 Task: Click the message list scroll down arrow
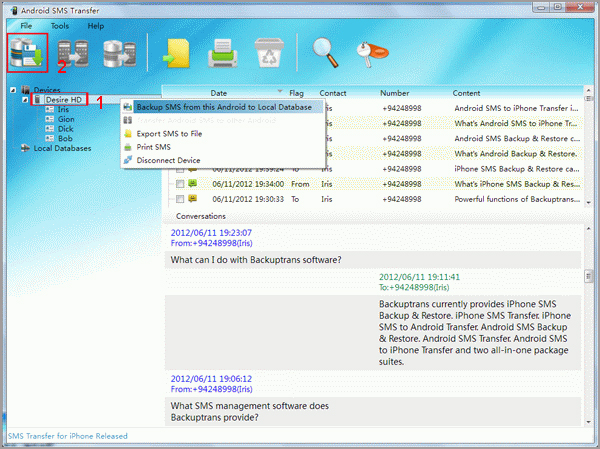(589, 203)
